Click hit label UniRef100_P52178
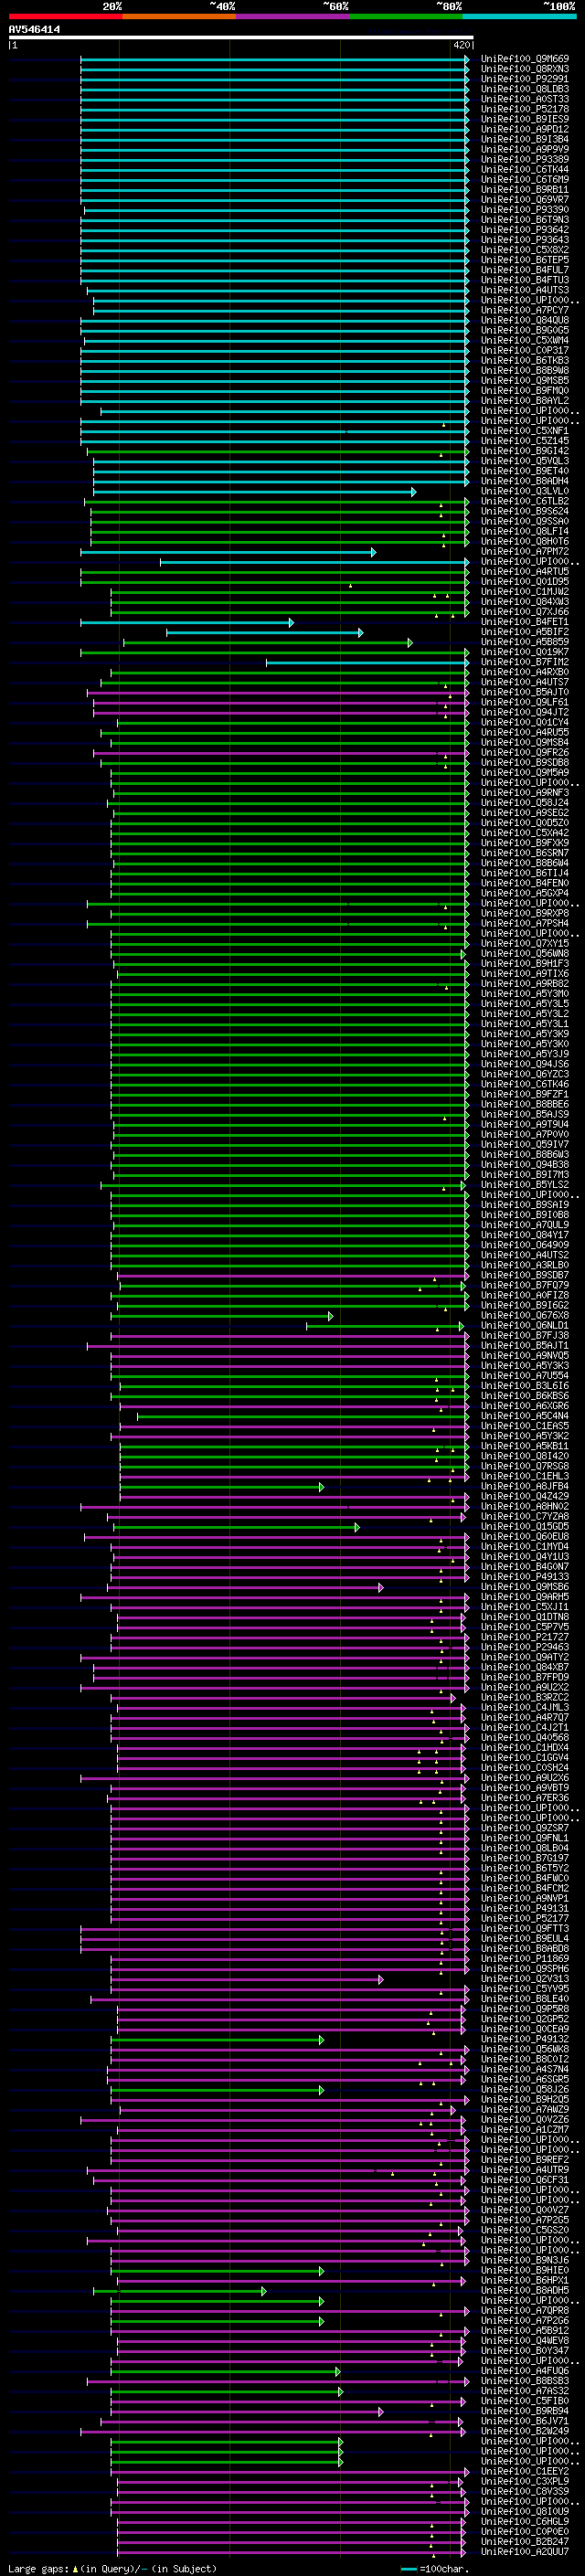Viewport: 585px width, 2576px height. point(525,109)
